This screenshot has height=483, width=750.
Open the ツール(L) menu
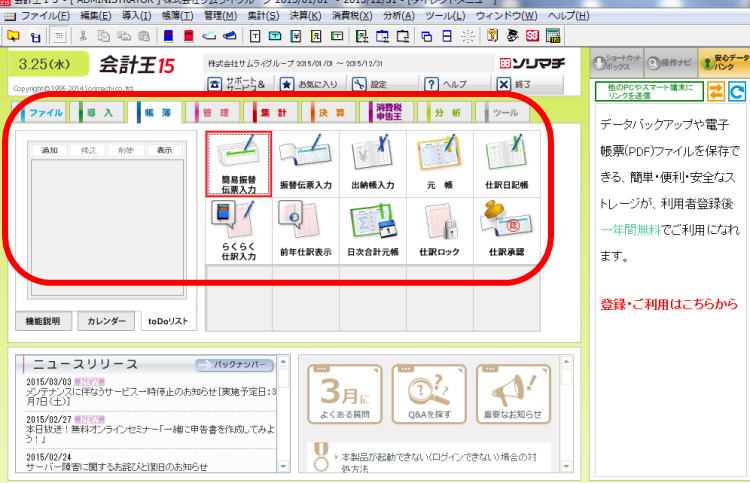pyautogui.click(x=447, y=17)
